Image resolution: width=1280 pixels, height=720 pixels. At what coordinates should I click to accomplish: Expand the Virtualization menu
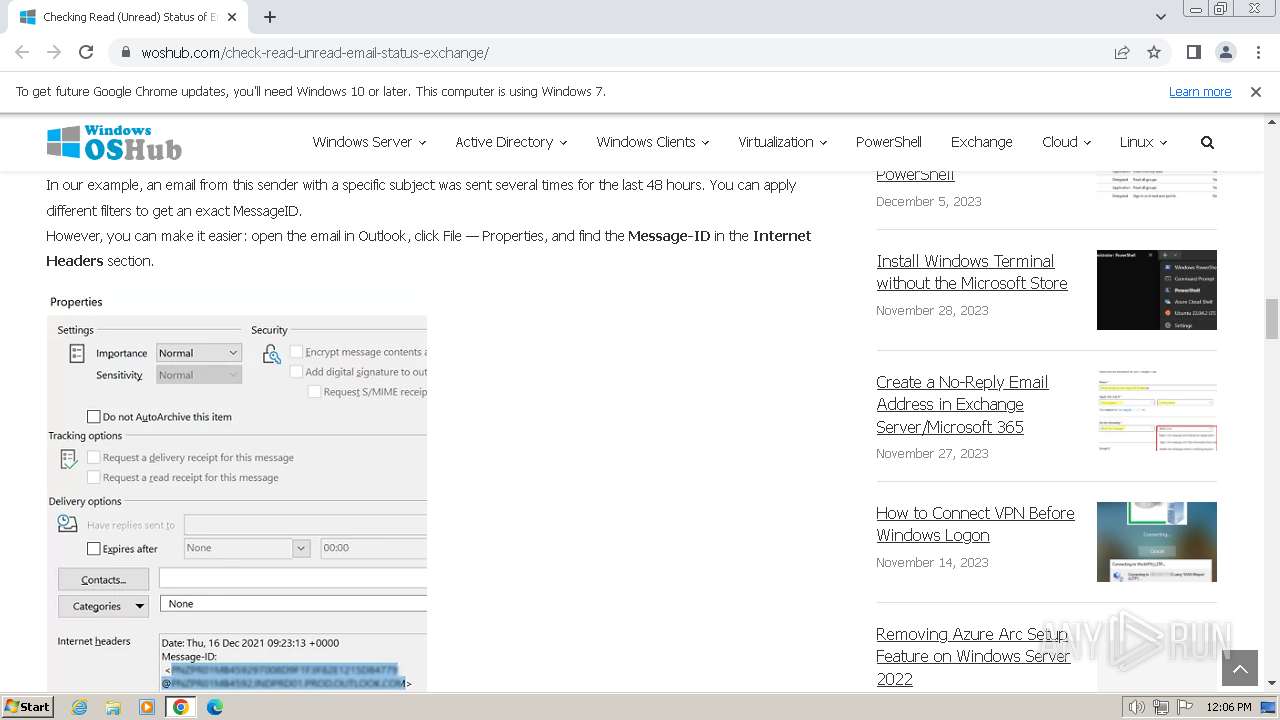click(782, 142)
